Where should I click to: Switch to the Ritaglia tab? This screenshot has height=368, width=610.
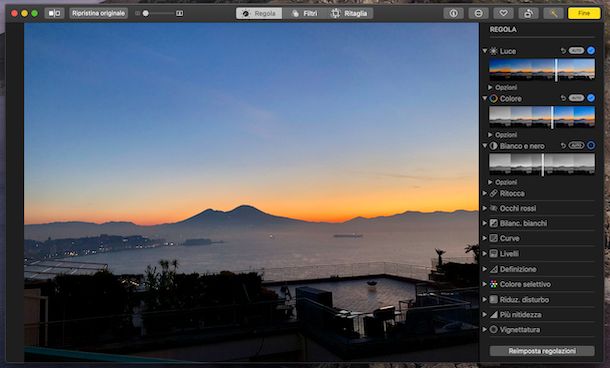(349, 13)
